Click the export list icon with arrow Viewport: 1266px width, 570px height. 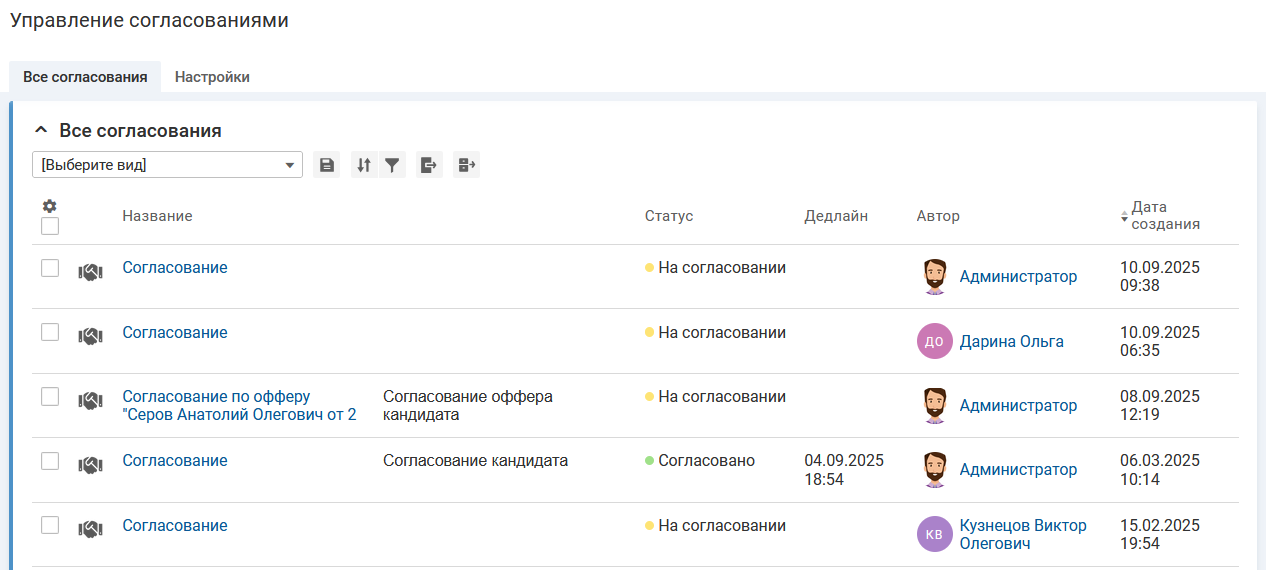(429, 165)
